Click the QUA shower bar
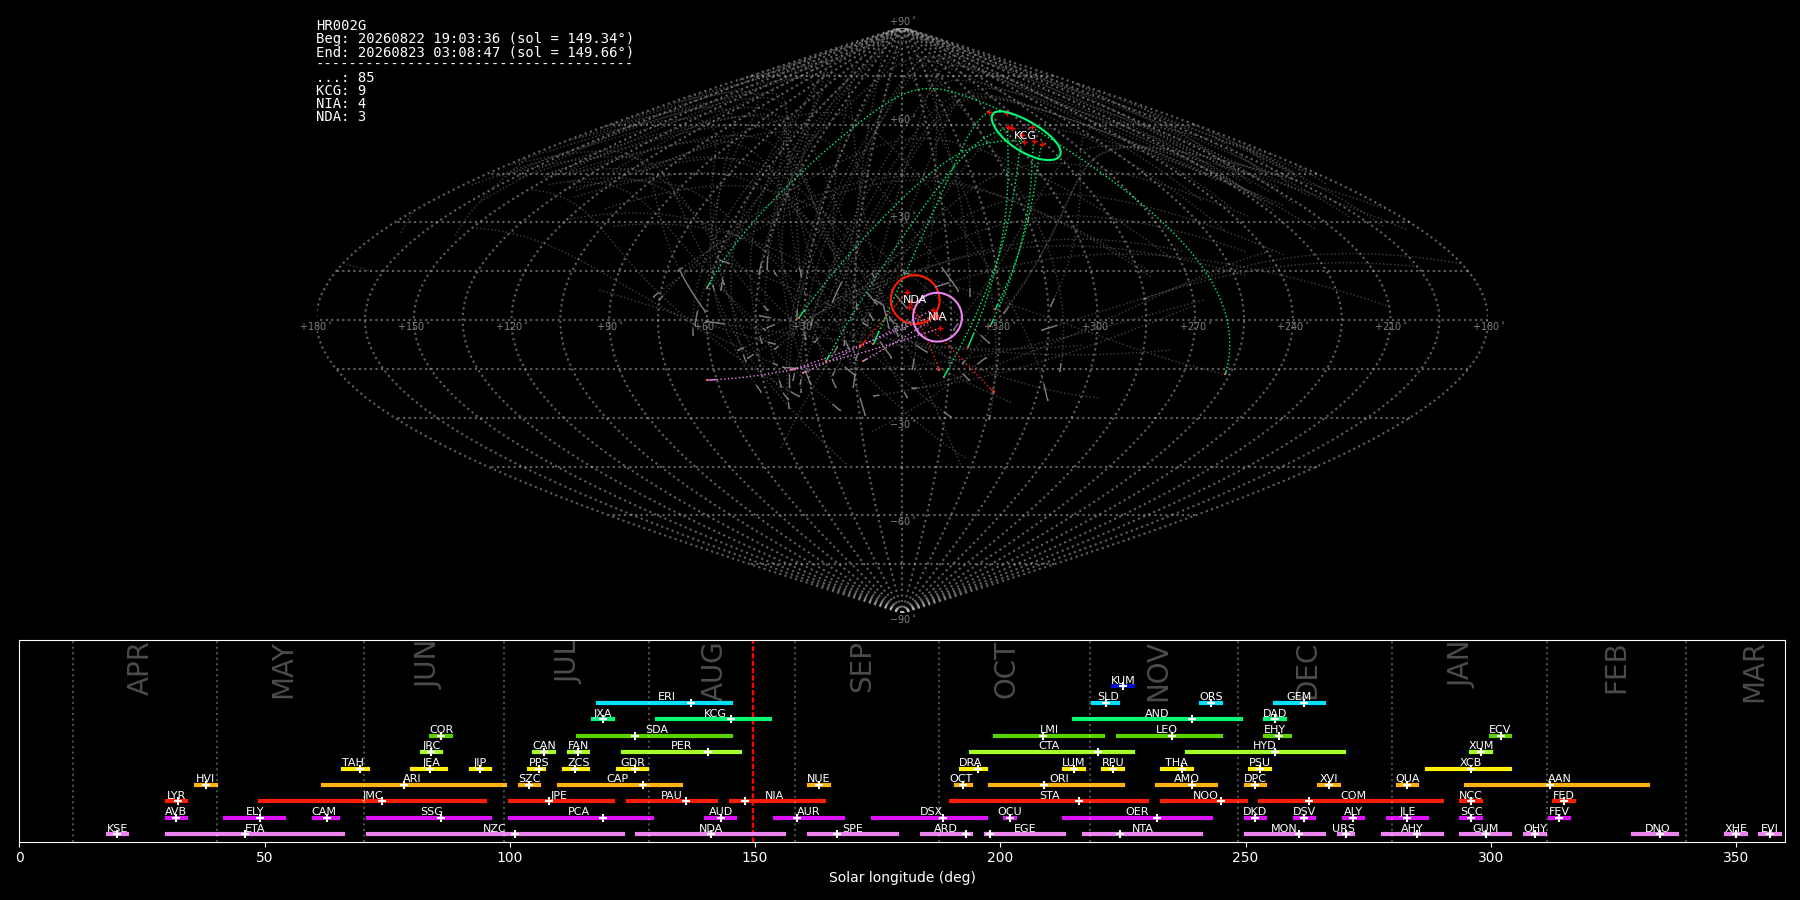Screen dimensions: 1800x900 coord(1407,785)
